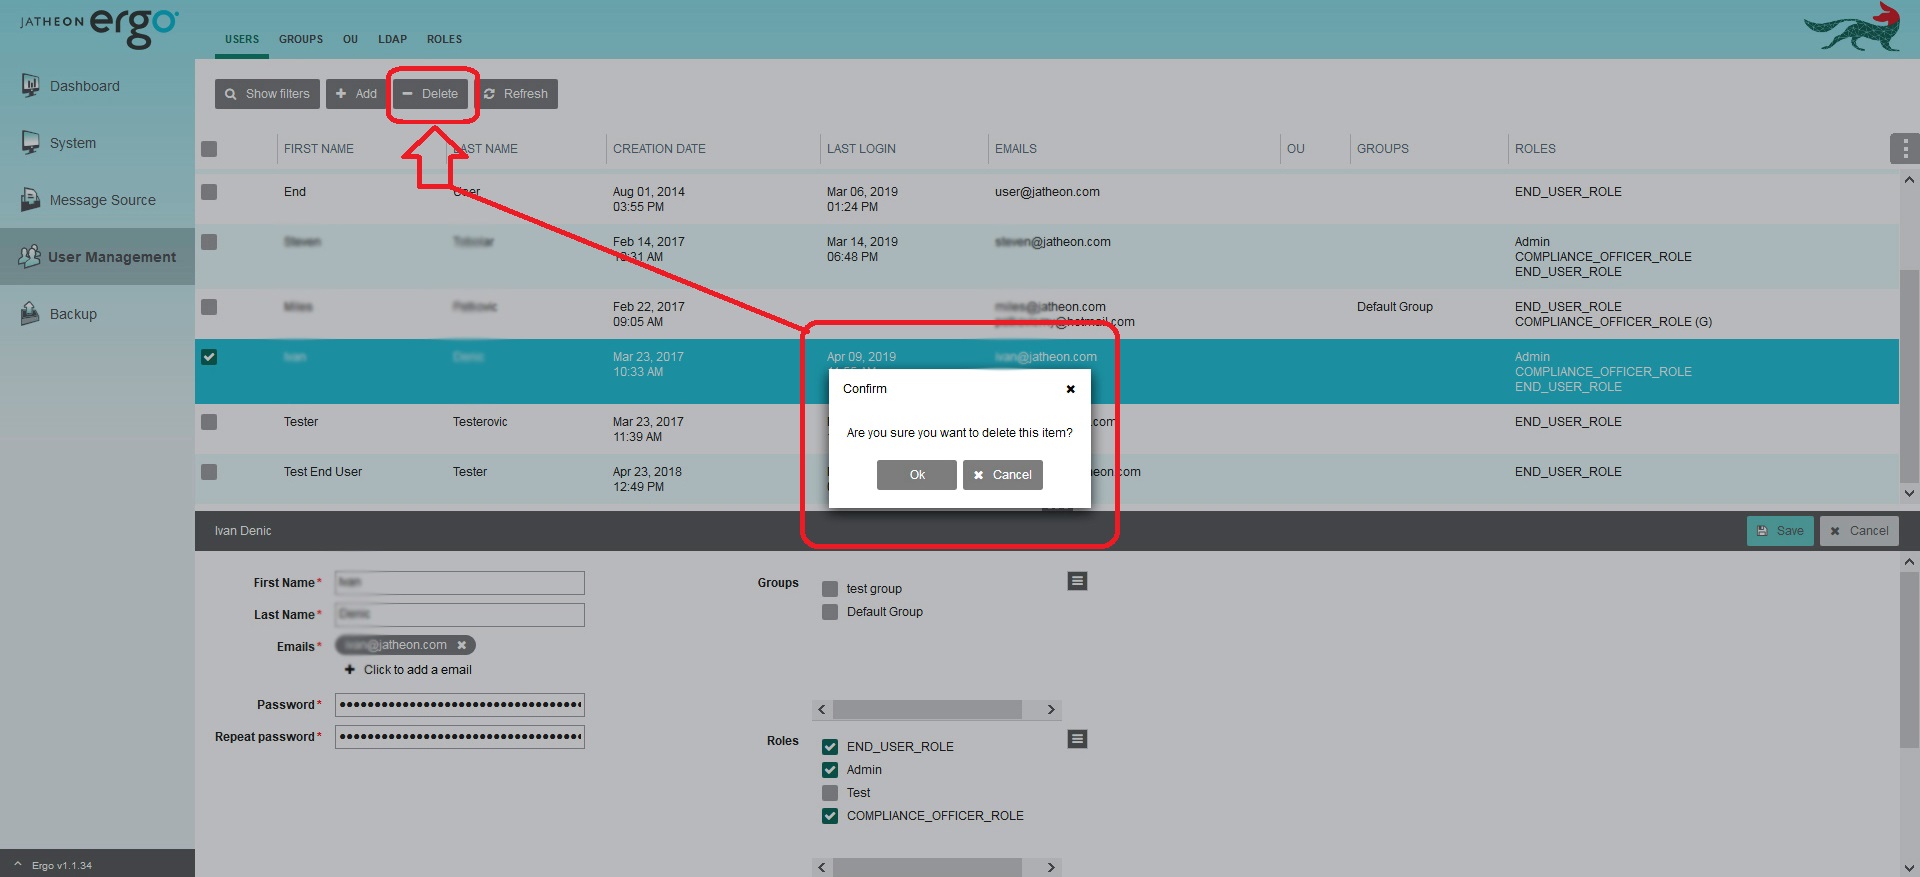Click the System monitor icon in sidebar
The height and width of the screenshot is (877, 1920).
pyautogui.click(x=31, y=143)
